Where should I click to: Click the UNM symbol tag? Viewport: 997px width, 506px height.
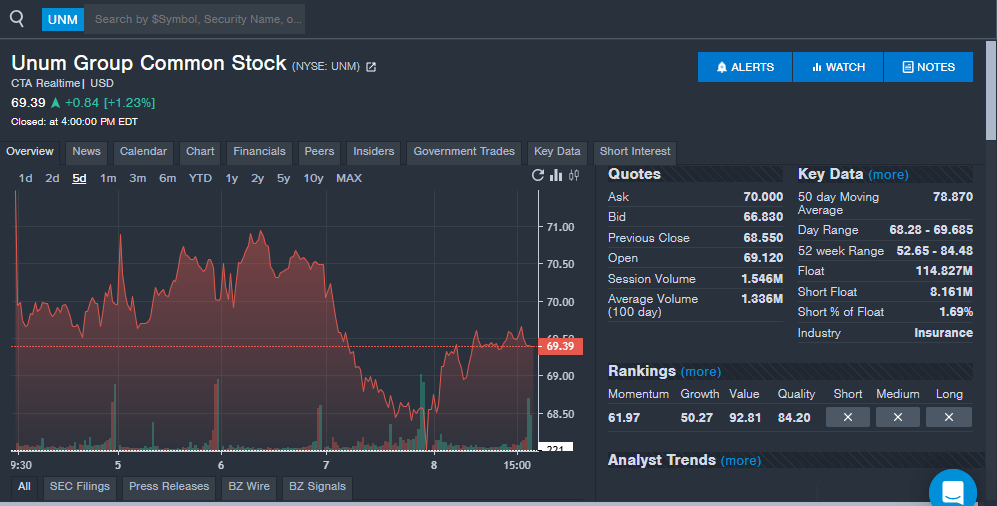point(62,20)
